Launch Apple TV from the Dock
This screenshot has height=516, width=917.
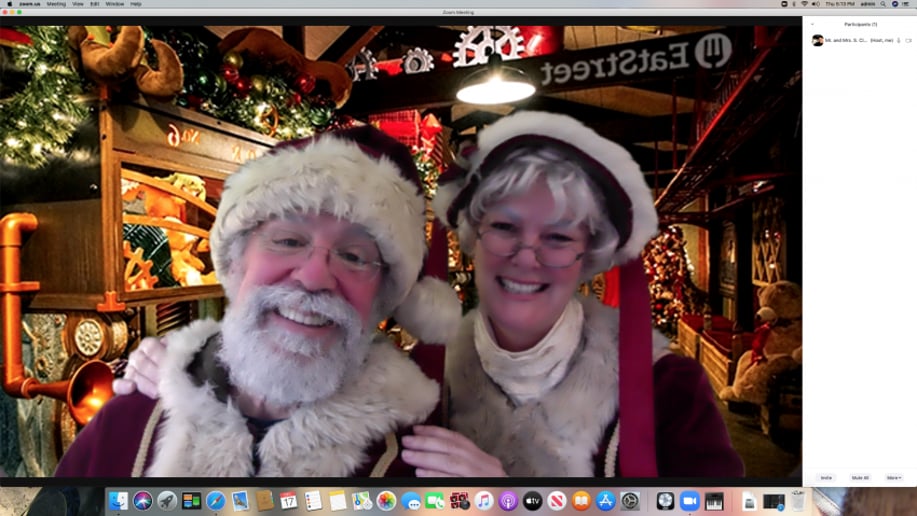click(532, 501)
